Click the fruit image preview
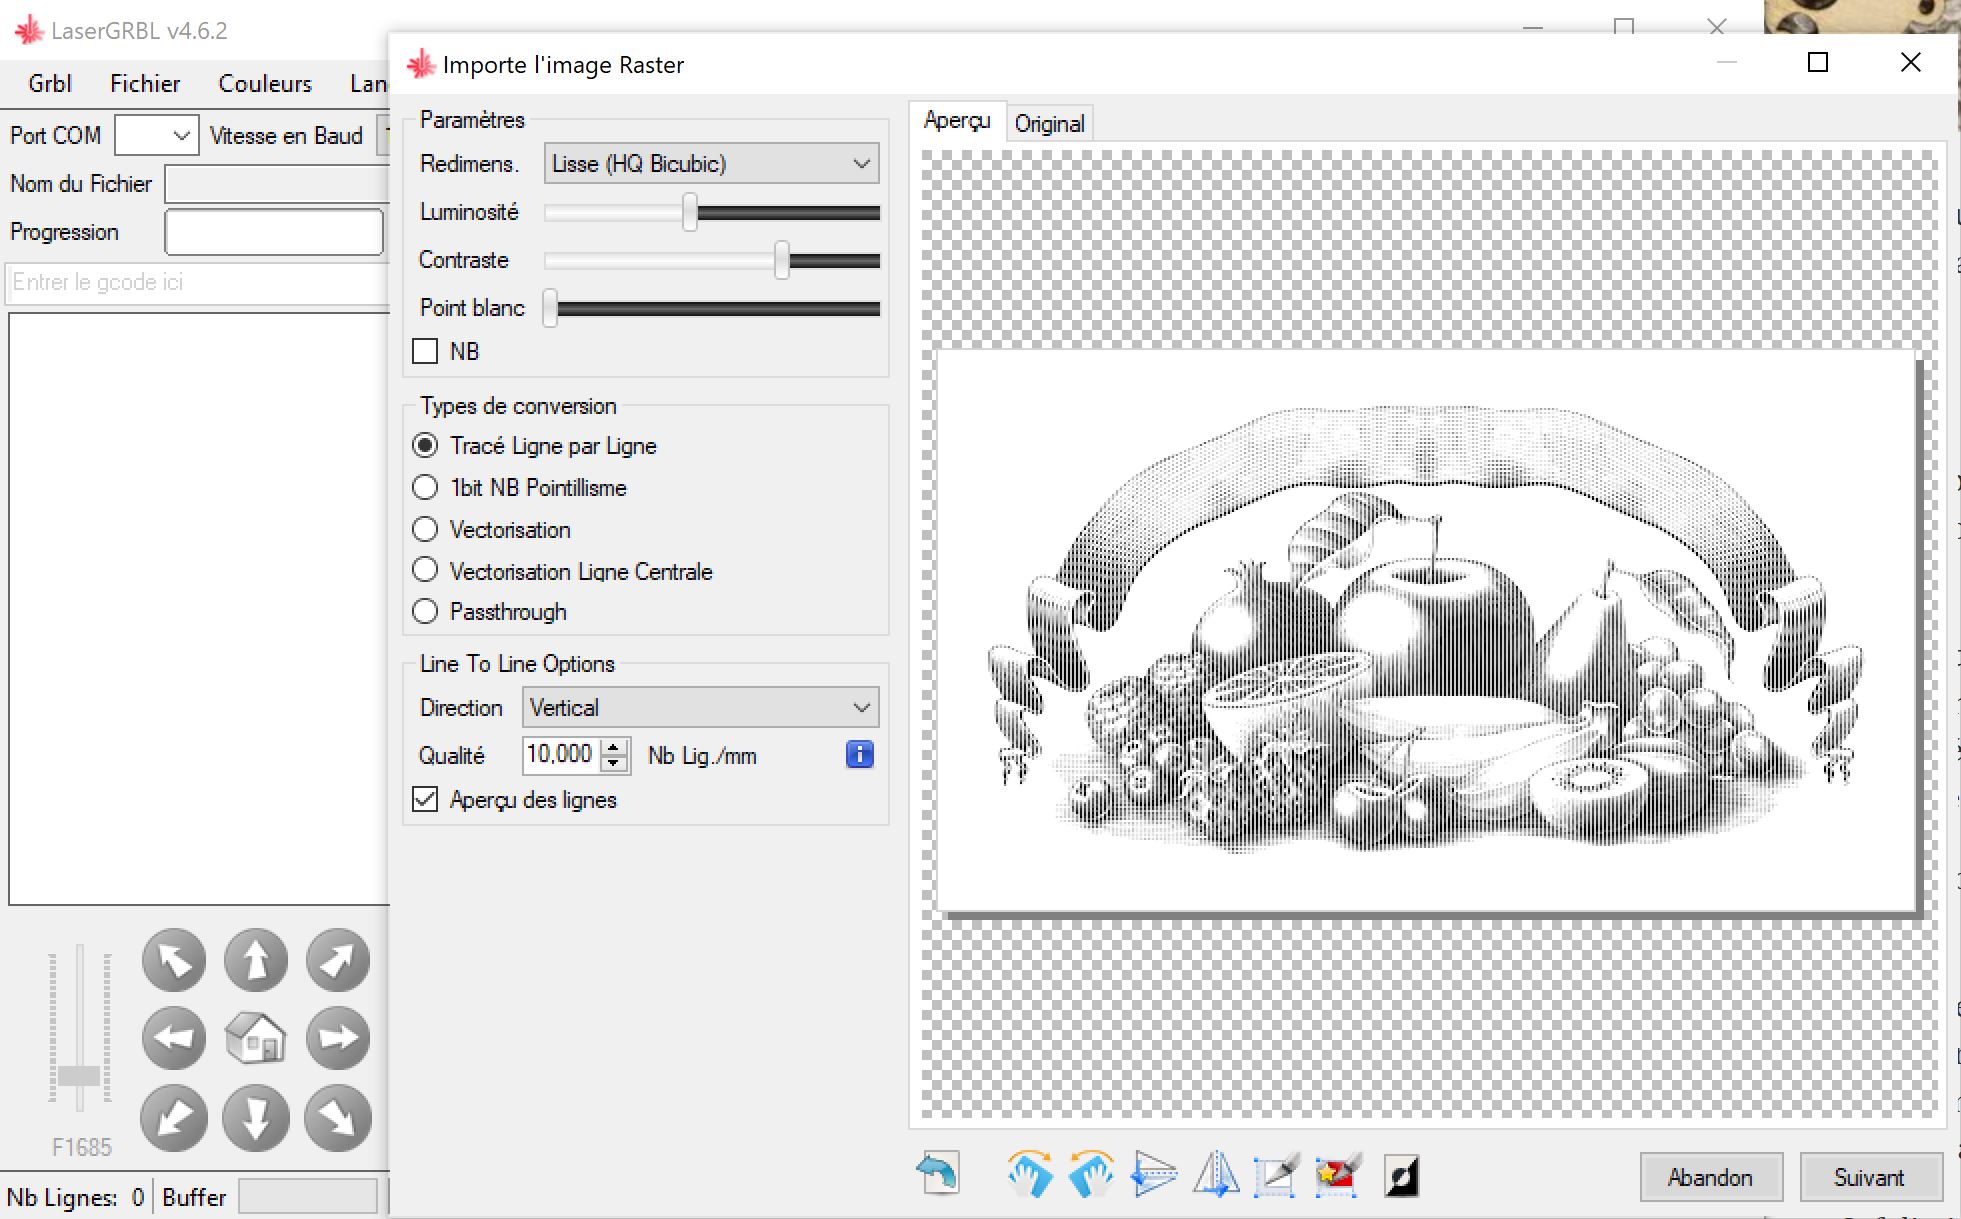The width and height of the screenshot is (1961, 1219). (1427, 630)
